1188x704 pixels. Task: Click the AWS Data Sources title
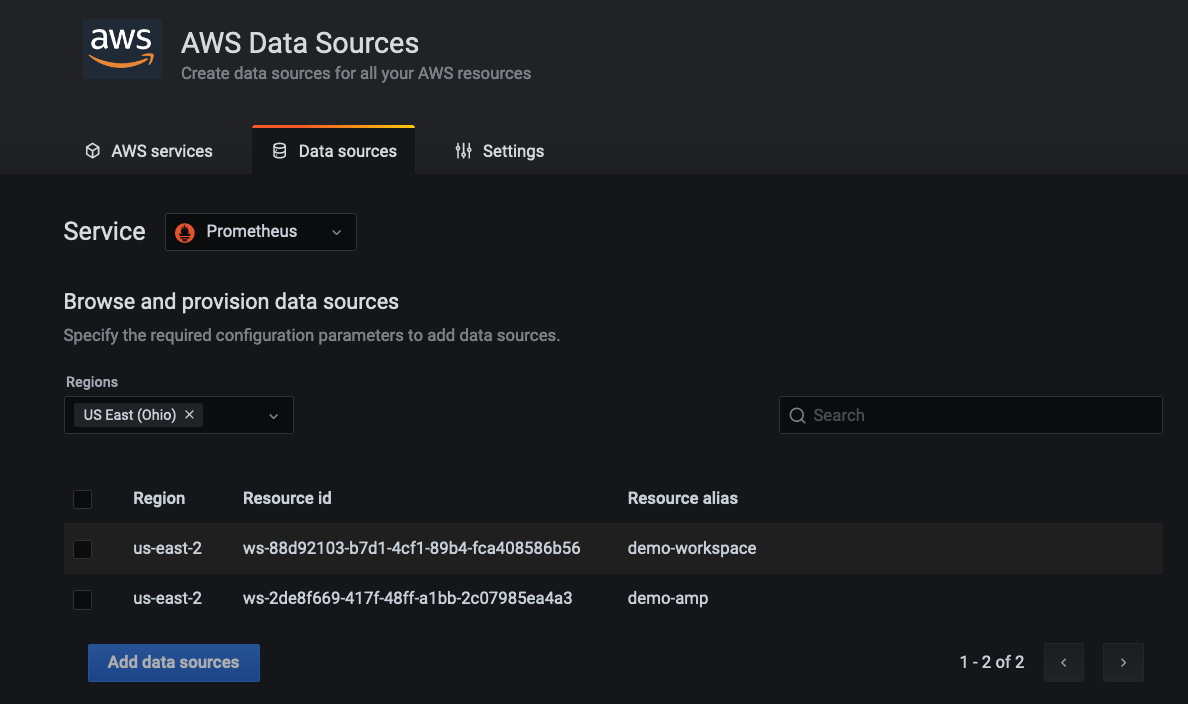pyautogui.click(x=299, y=43)
